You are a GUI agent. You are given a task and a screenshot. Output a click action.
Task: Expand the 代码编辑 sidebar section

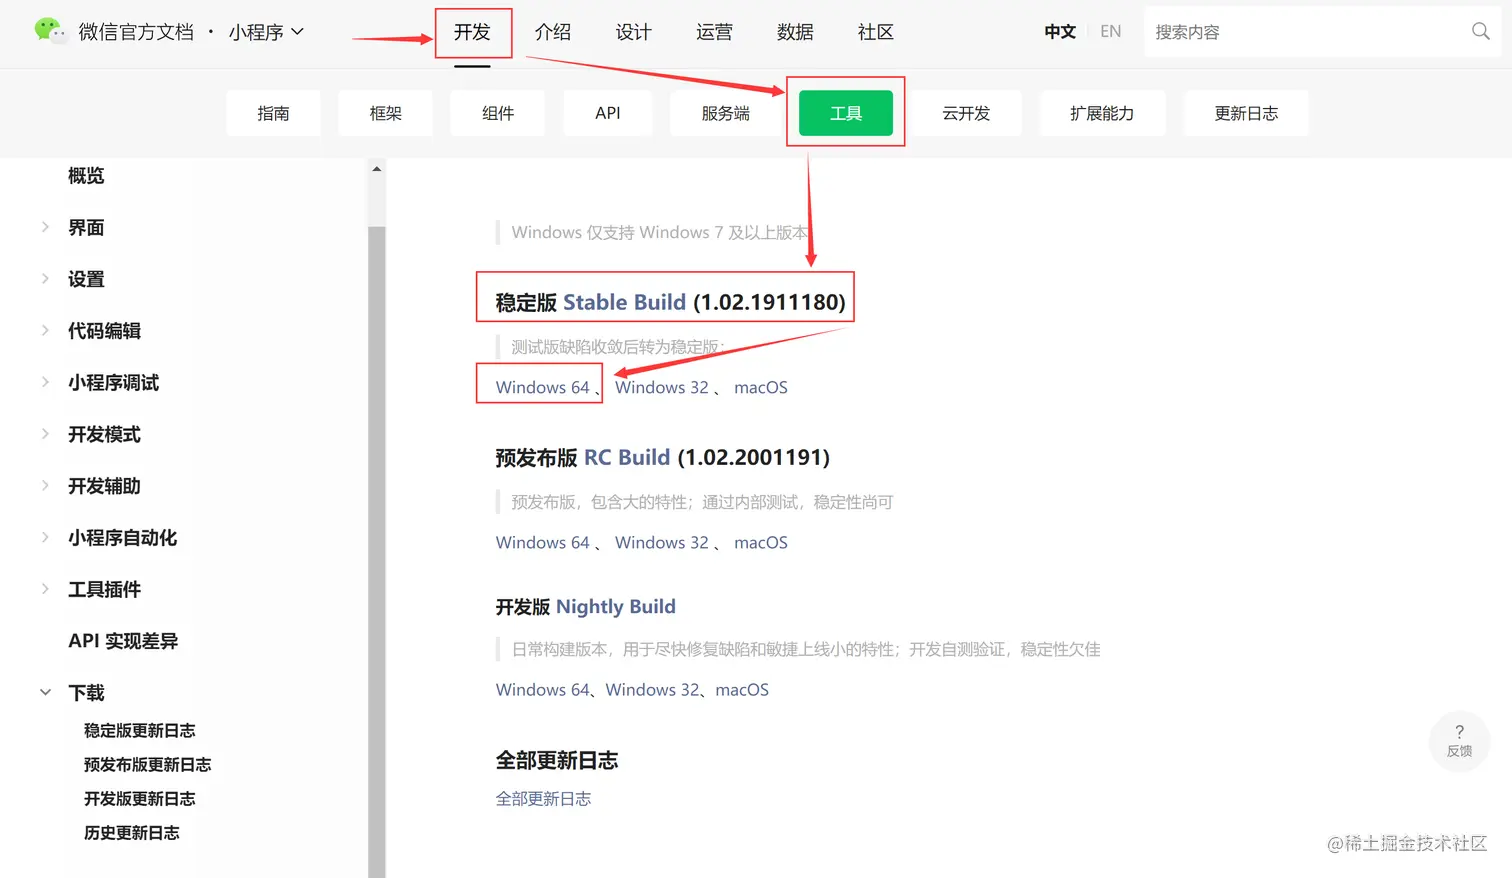(x=45, y=330)
